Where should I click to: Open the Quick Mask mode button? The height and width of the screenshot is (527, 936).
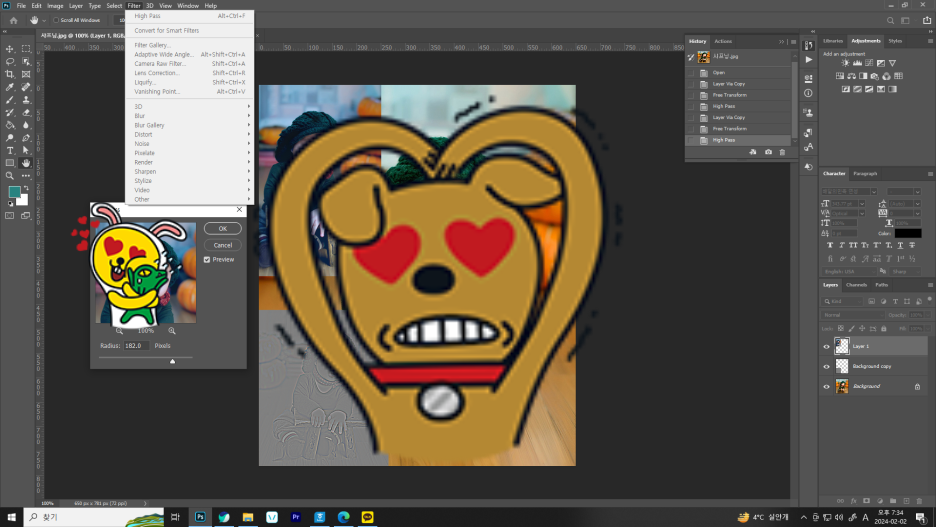point(10,215)
